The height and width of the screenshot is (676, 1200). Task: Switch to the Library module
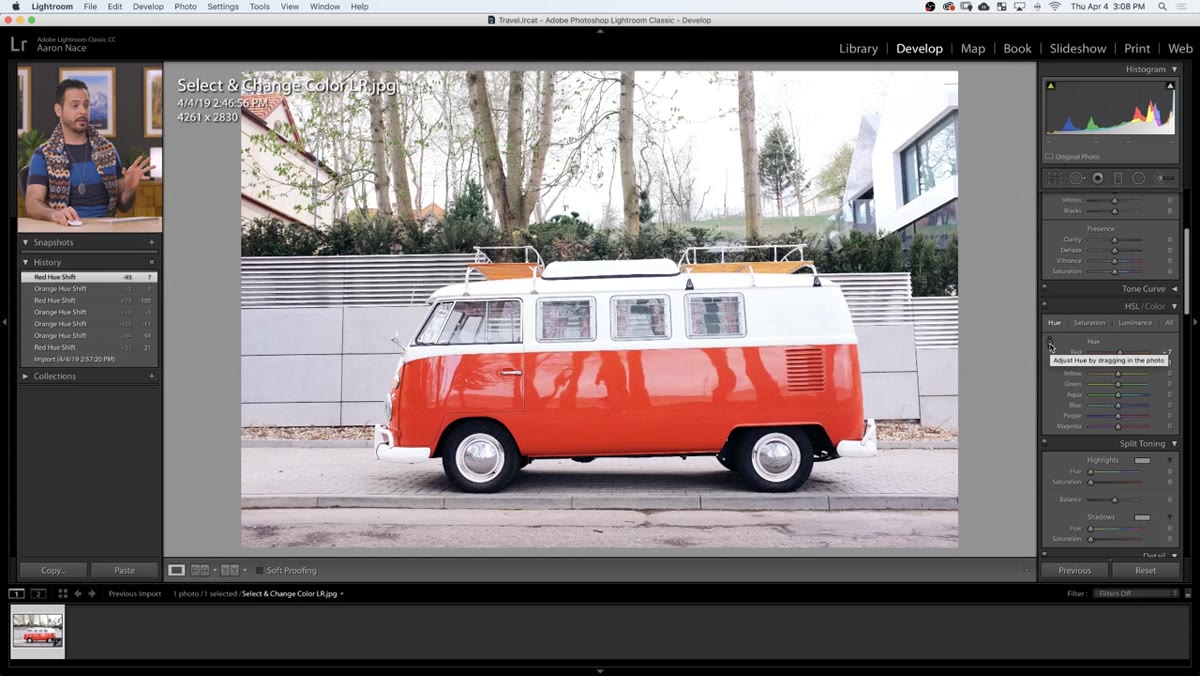(x=858, y=48)
